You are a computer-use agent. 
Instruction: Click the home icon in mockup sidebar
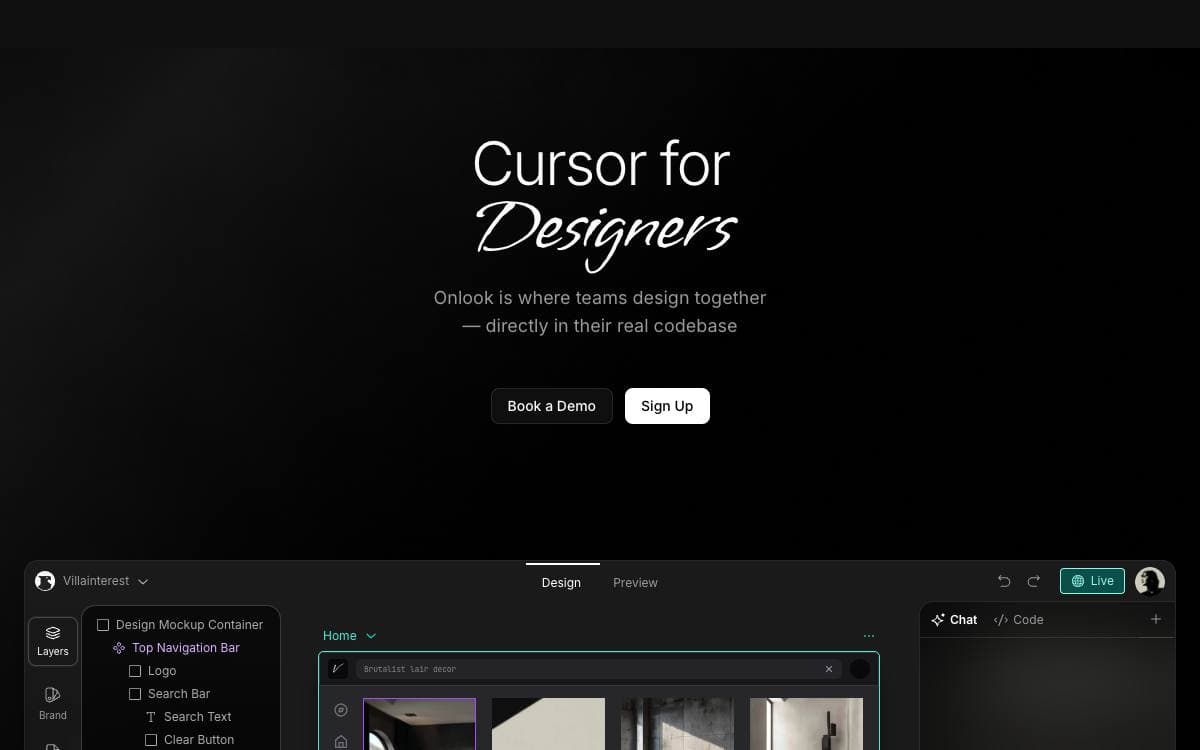tap(341, 742)
